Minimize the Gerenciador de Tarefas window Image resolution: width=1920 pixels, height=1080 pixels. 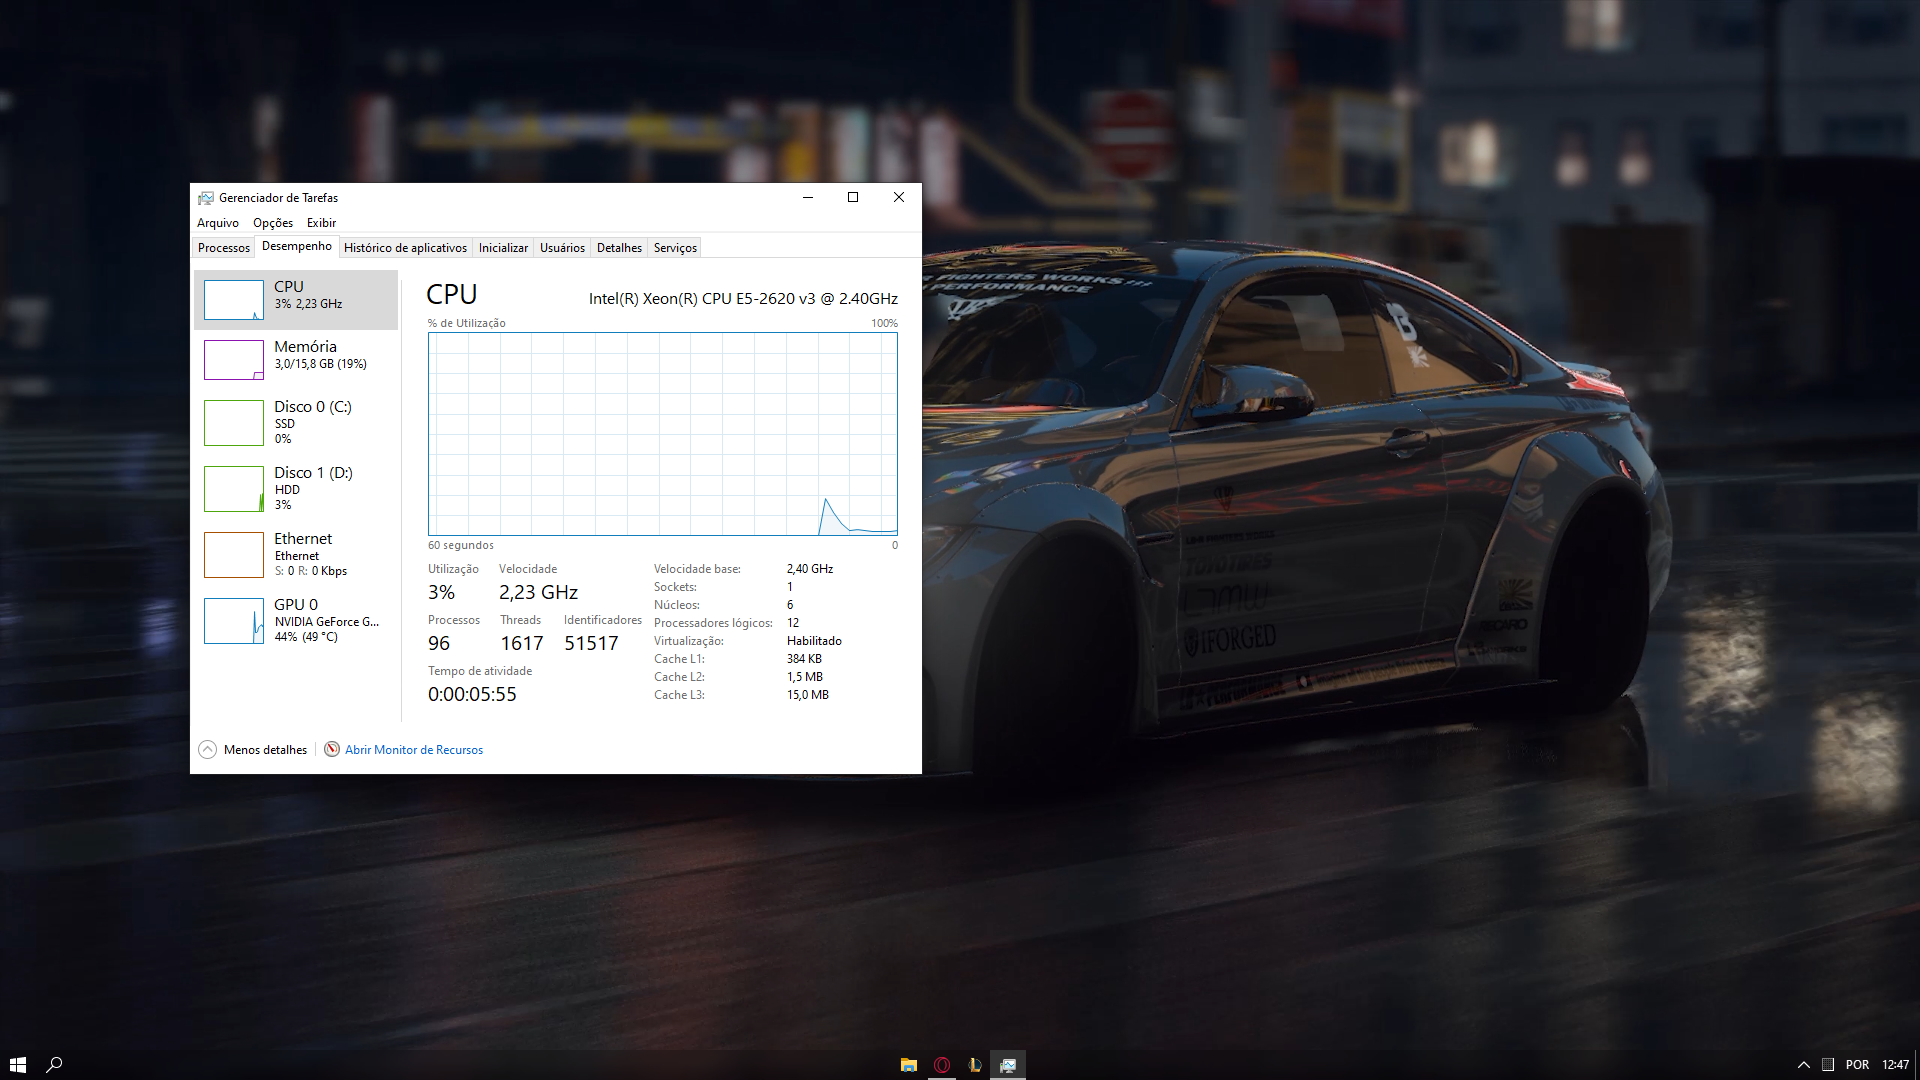point(808,197)
